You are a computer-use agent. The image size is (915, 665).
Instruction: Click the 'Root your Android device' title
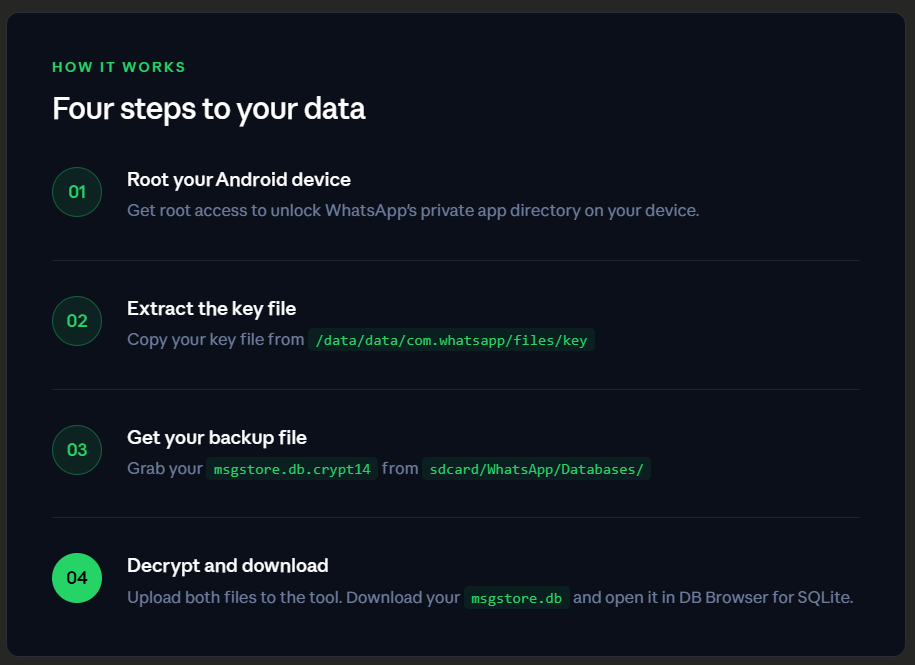(239, 180)
